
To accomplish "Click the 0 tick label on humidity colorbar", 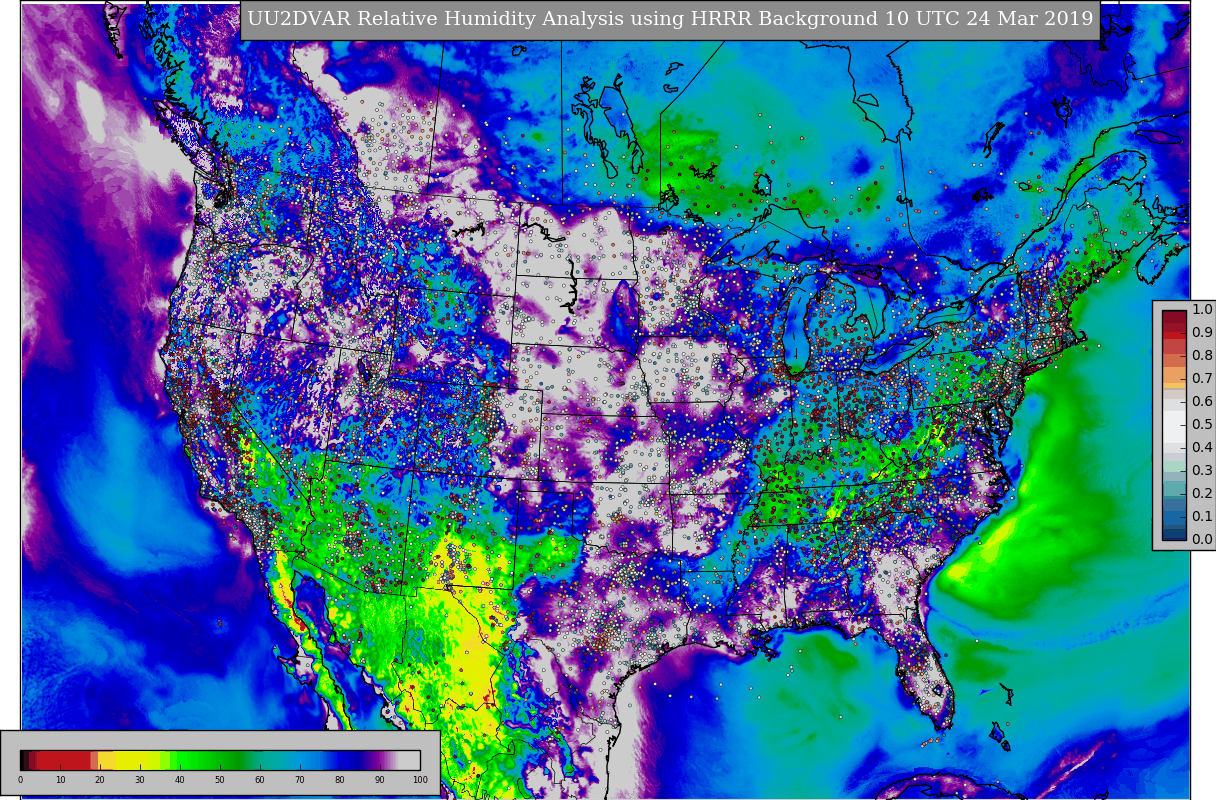I will [20, 780].
